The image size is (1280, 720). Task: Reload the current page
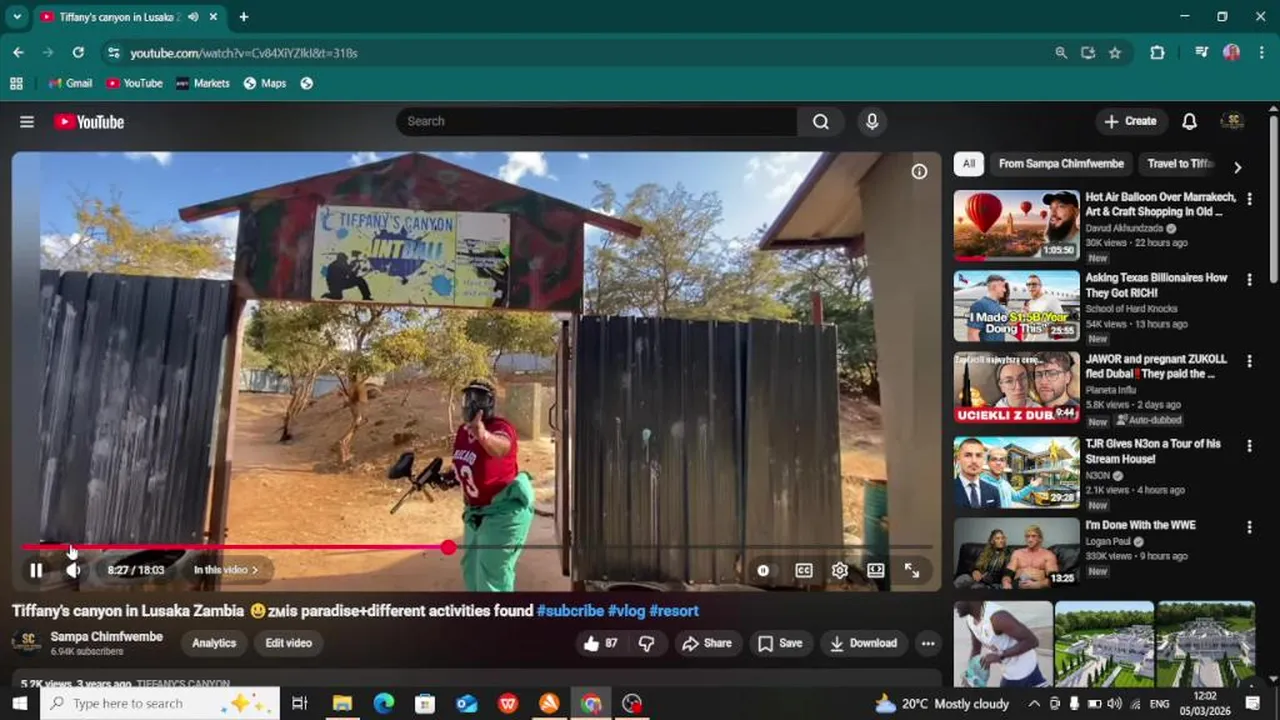click(x=78, y=53)
